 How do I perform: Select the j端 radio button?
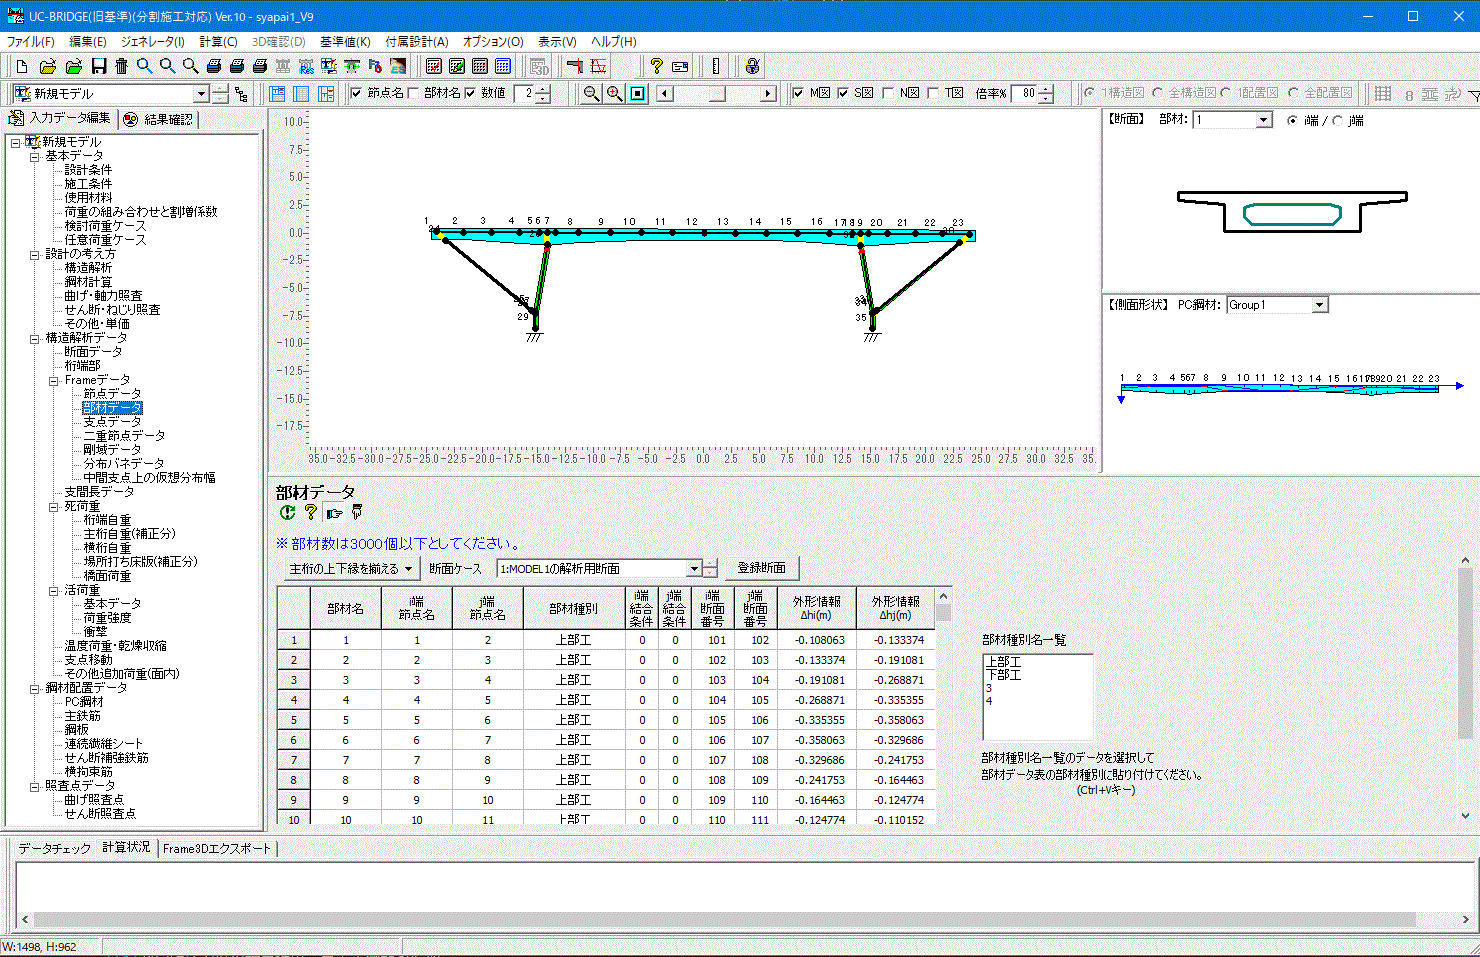point(1337,120)
